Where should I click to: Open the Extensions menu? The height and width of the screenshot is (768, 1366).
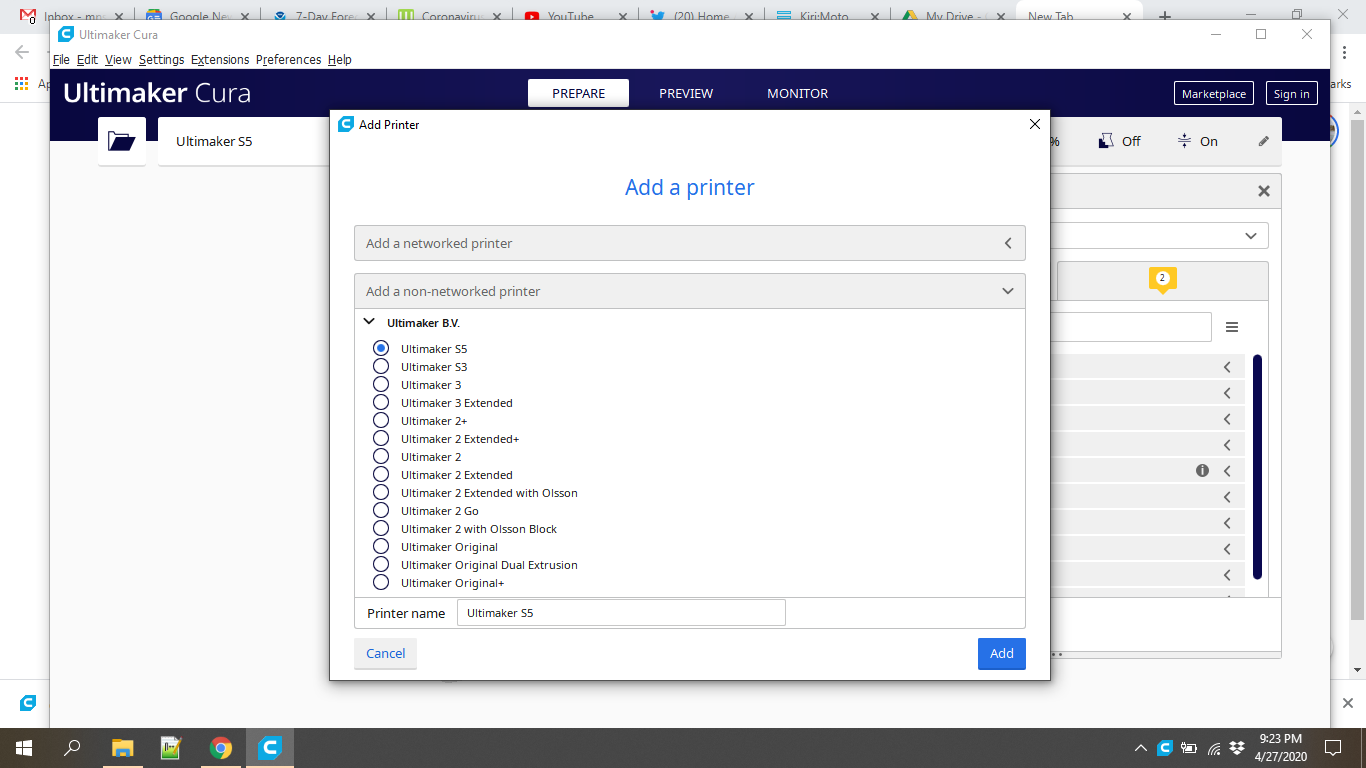[220, 59]
